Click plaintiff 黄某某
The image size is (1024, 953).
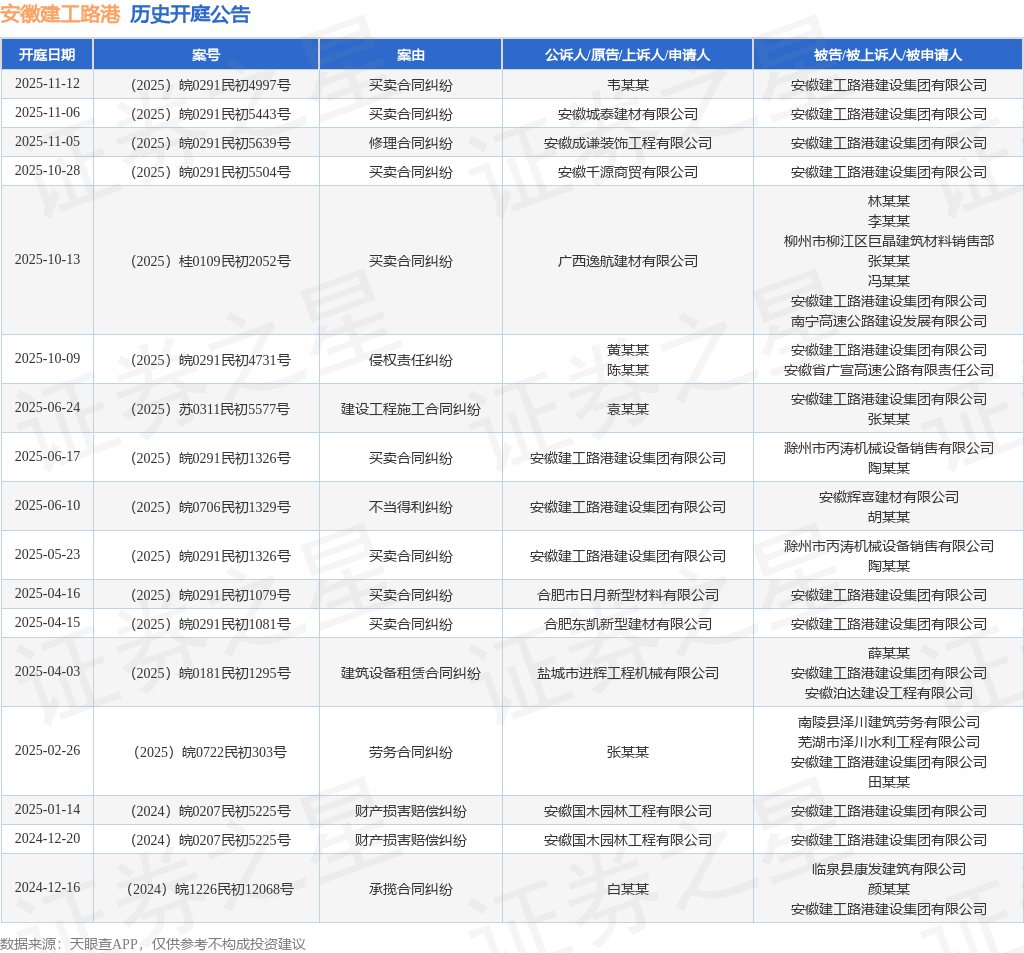628,350
